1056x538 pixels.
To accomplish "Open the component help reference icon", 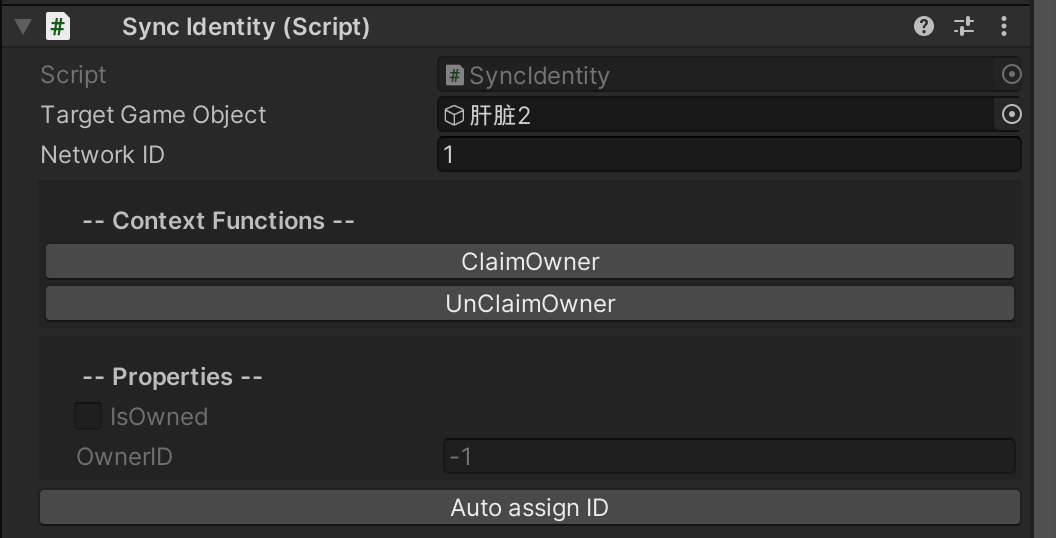I will [923, 27].
